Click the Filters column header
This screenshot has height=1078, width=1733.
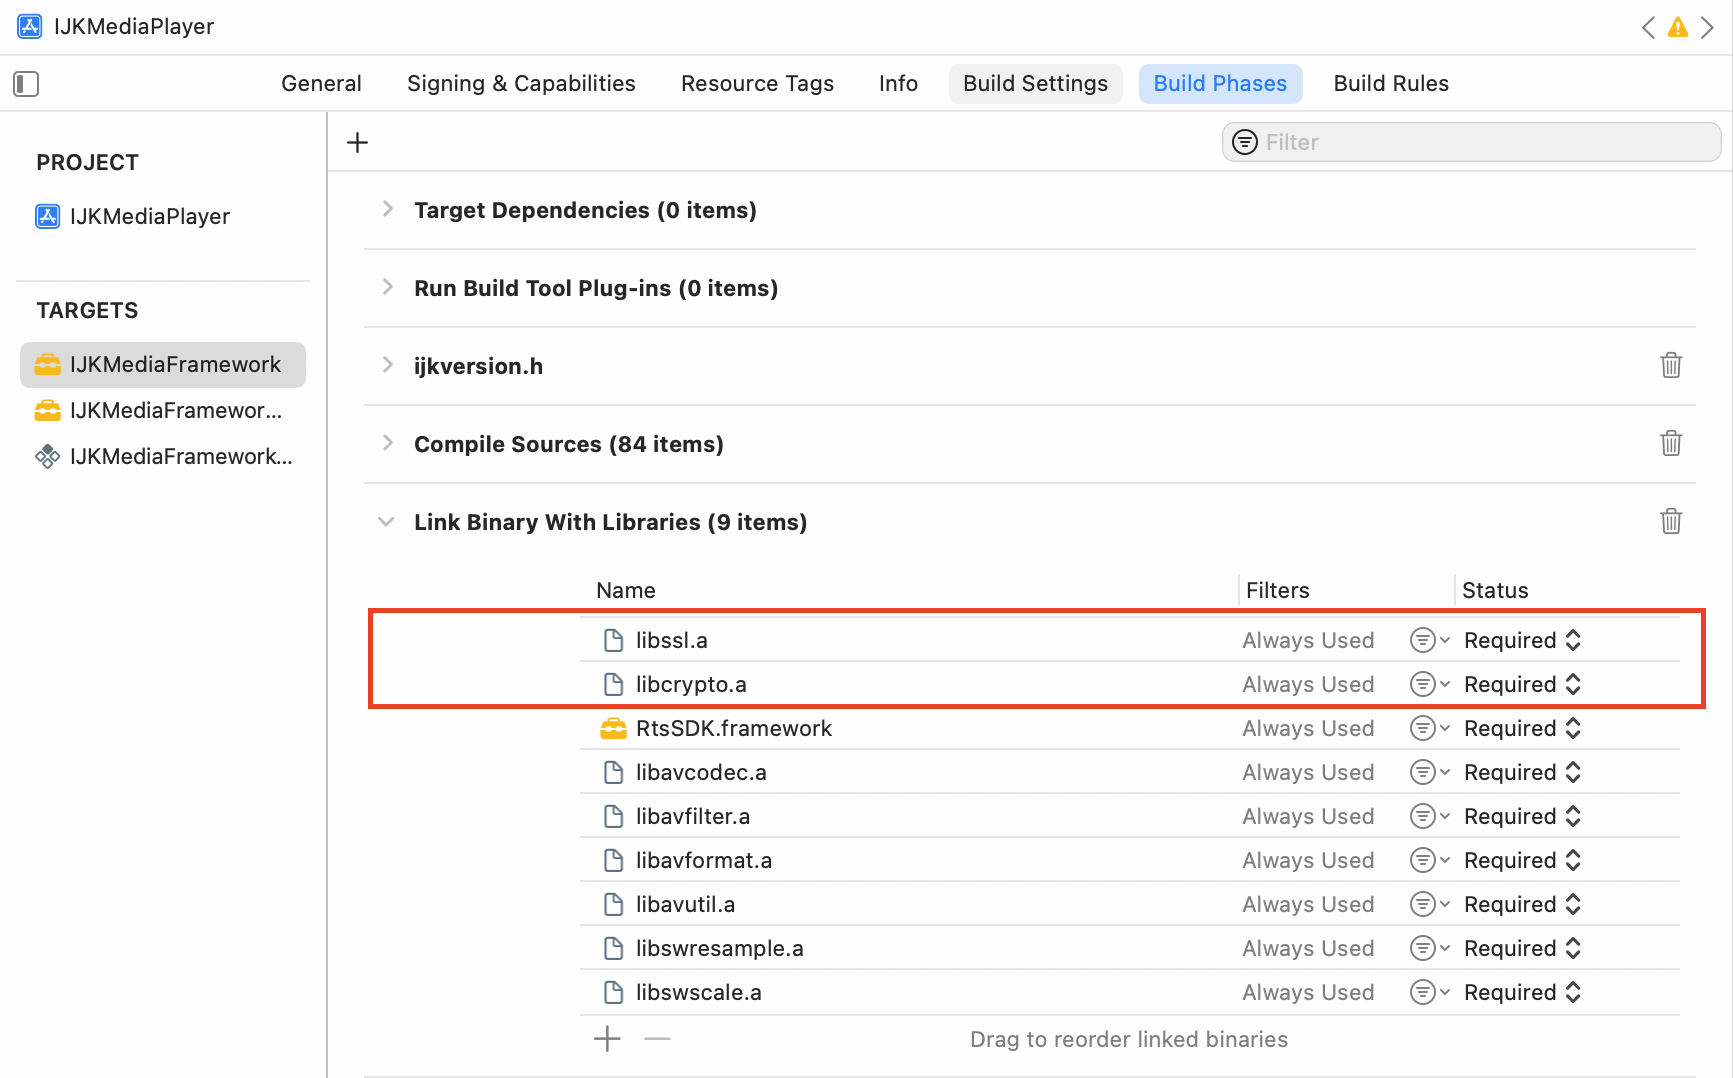1277,590
